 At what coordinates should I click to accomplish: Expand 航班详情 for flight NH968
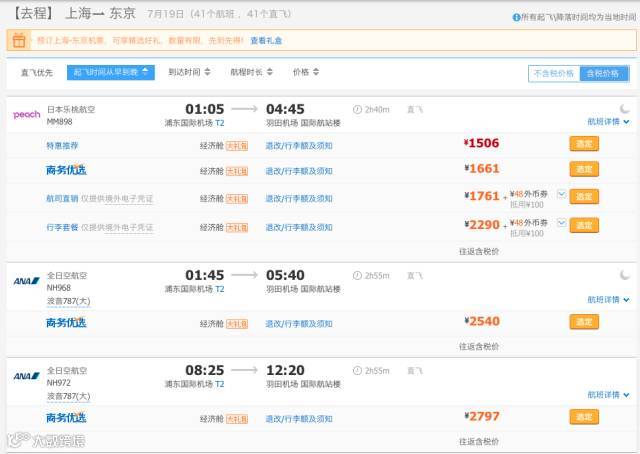[608, 300]
